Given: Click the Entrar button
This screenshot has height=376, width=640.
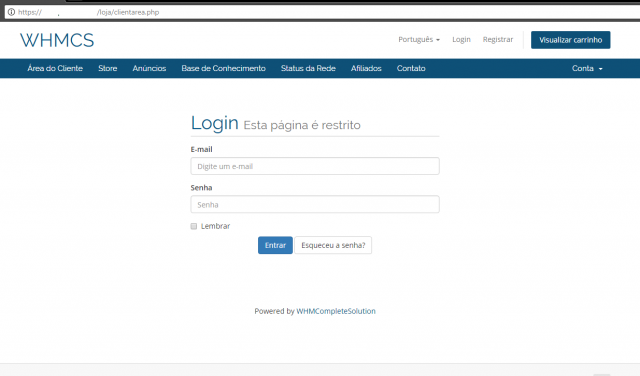Looking at the screenshot, I should click(x=275, y=245).
